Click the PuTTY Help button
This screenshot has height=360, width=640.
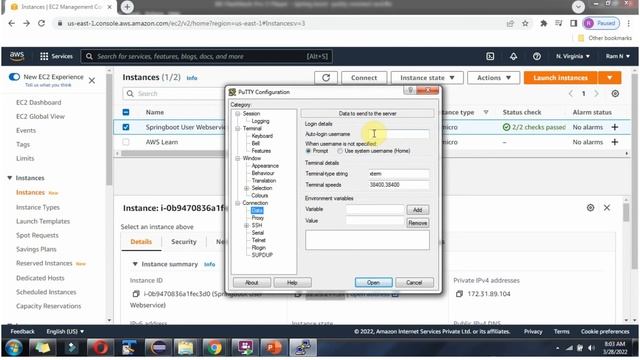point(292,282)
